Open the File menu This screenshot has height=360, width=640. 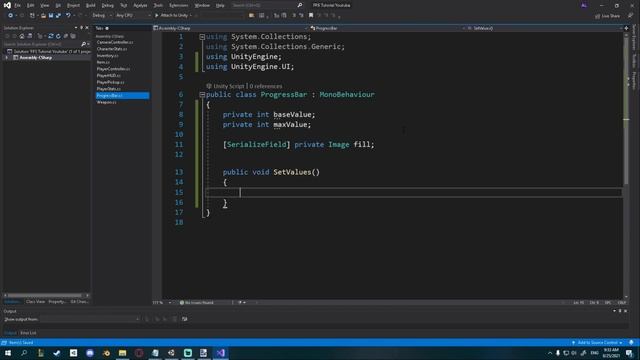[17, 5]
